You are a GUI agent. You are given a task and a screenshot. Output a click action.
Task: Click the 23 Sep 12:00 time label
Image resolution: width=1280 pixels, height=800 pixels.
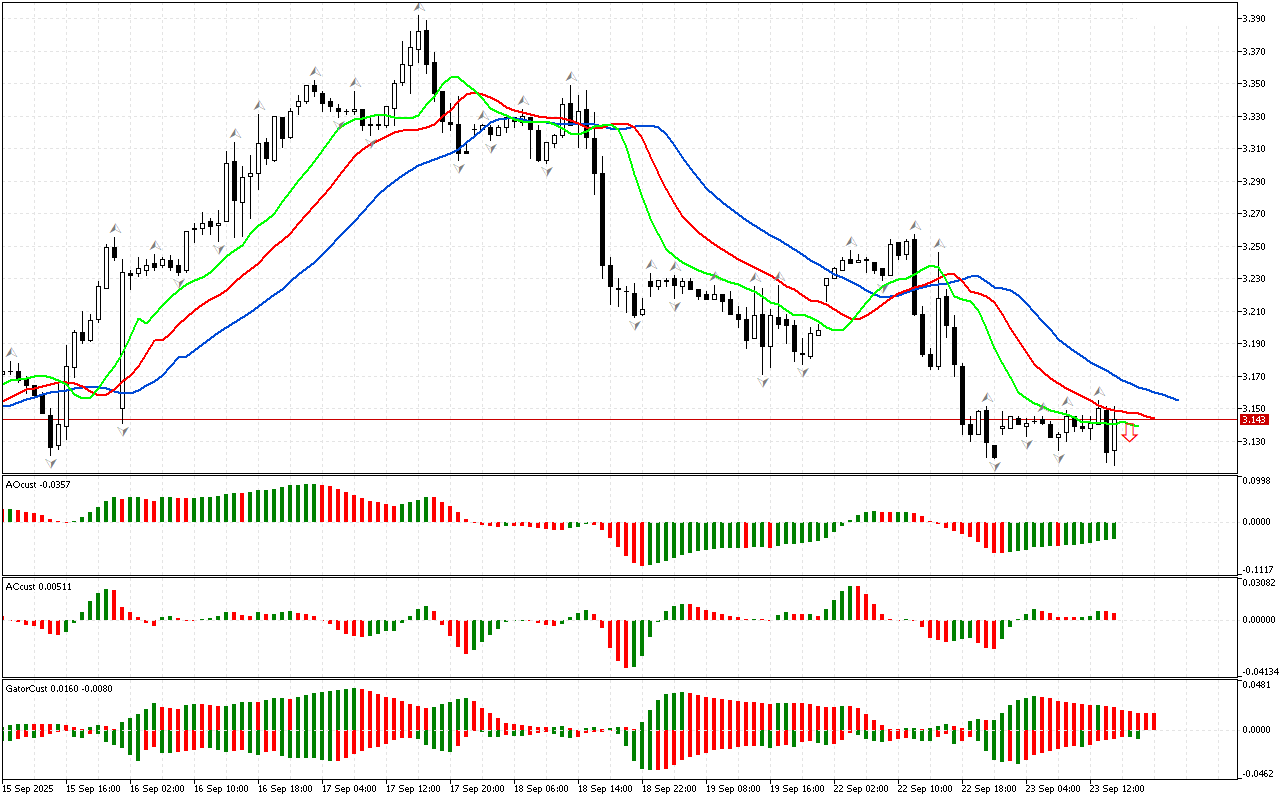click(1116, 788)
